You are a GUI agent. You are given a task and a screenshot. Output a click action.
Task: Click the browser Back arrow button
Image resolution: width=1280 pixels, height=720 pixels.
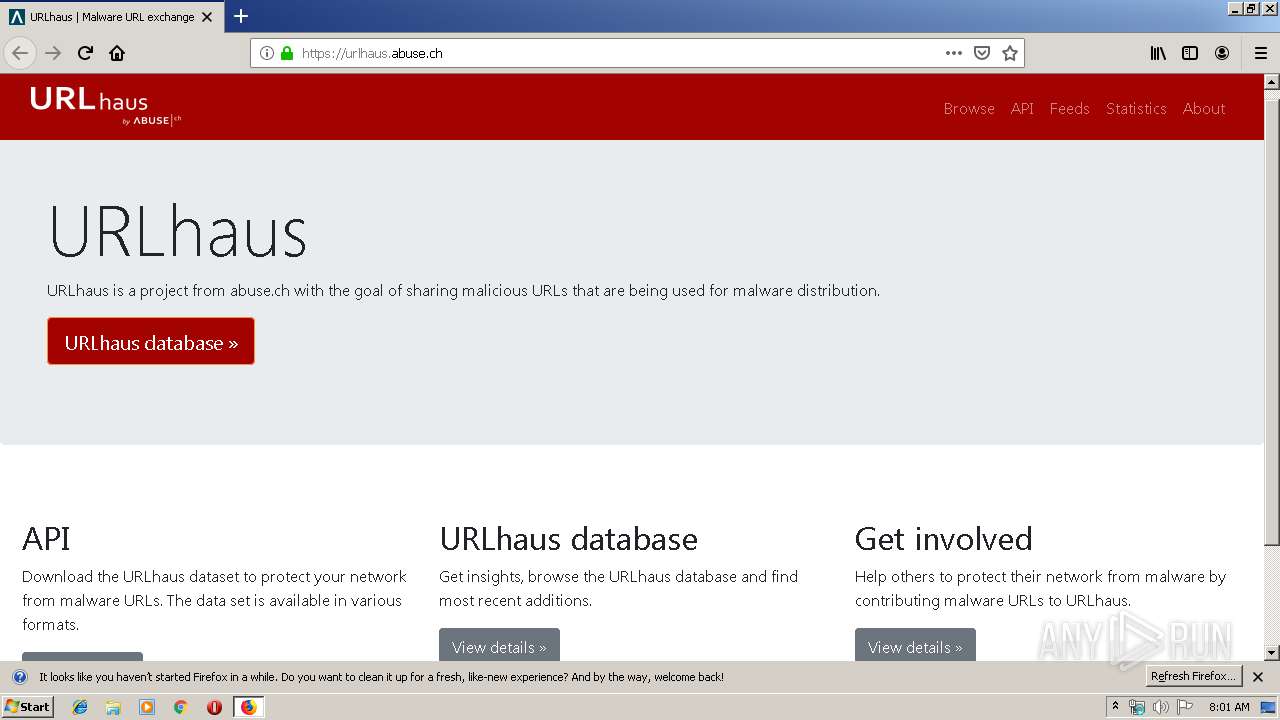tap(20, 53)
